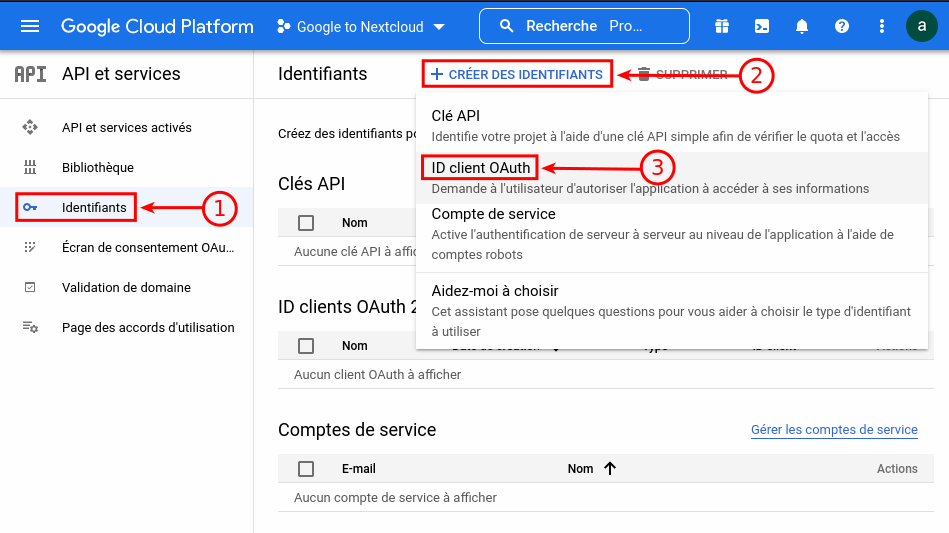Click the Identifiants page title
The height and width of the screenshot is (533, 949).
[323, 74]
